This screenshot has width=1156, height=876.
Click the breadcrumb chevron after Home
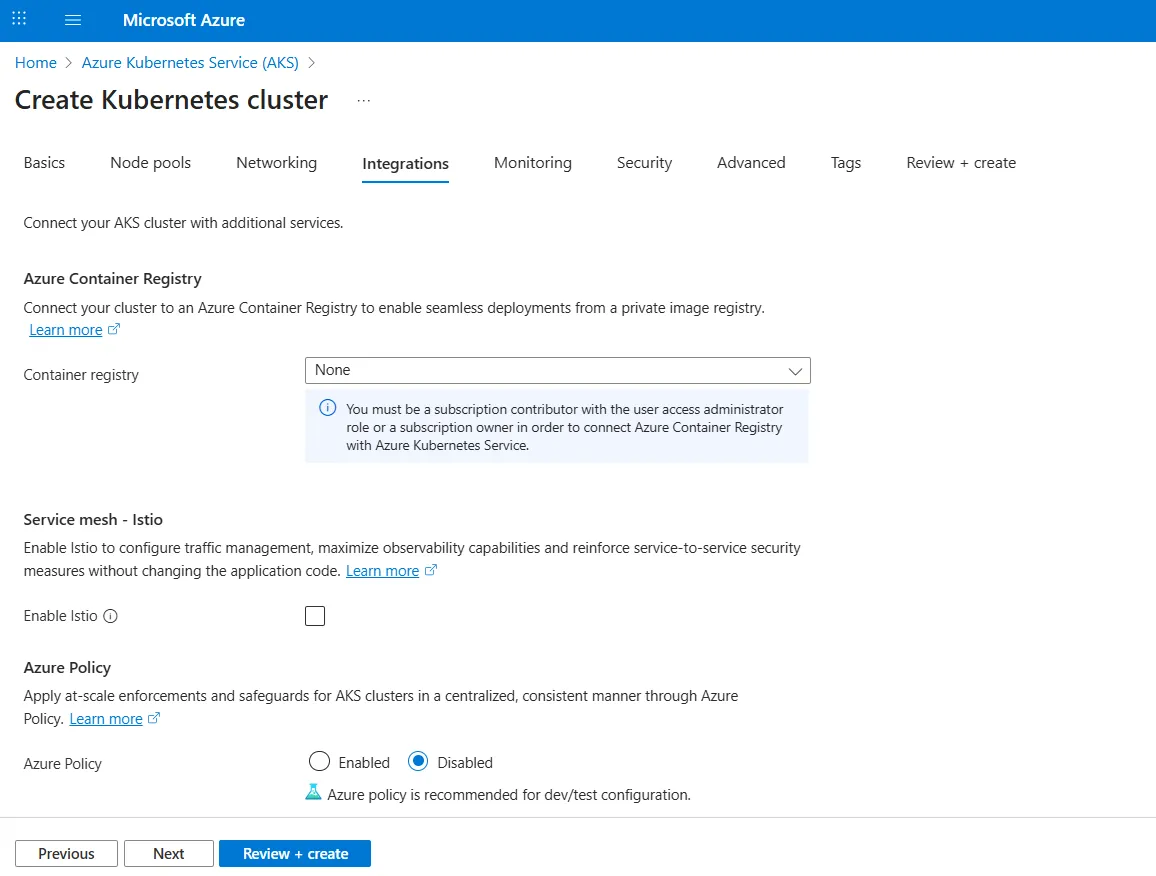69,63
